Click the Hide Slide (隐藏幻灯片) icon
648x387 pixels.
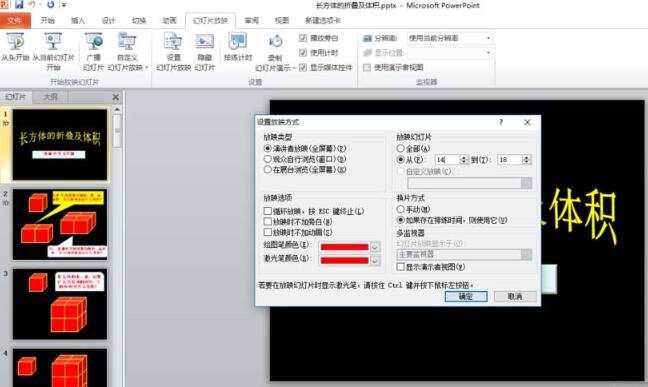point(205,41)
